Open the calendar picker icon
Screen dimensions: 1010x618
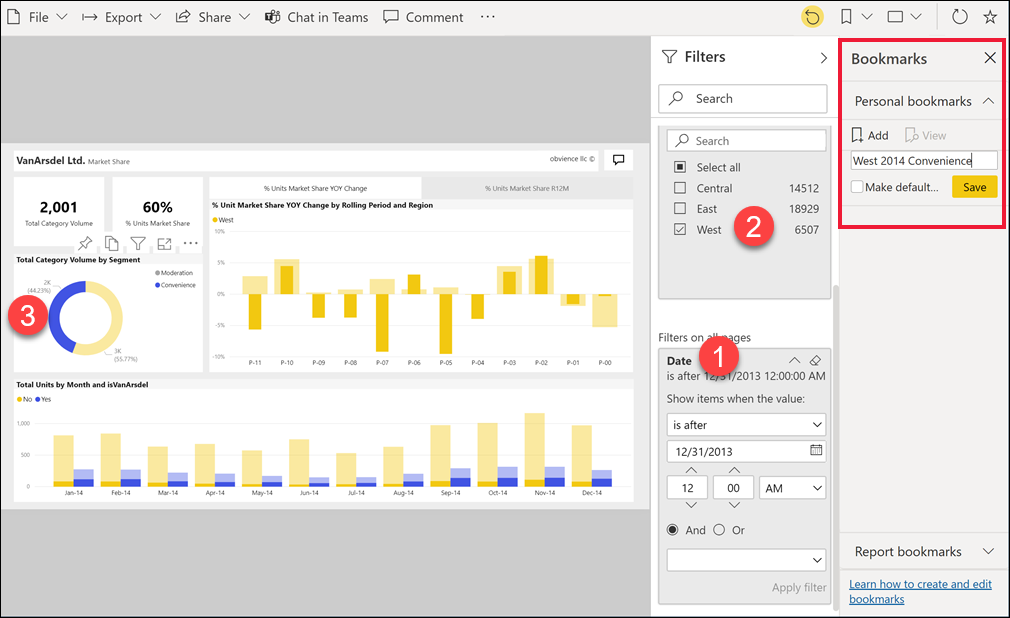[815, 450]
